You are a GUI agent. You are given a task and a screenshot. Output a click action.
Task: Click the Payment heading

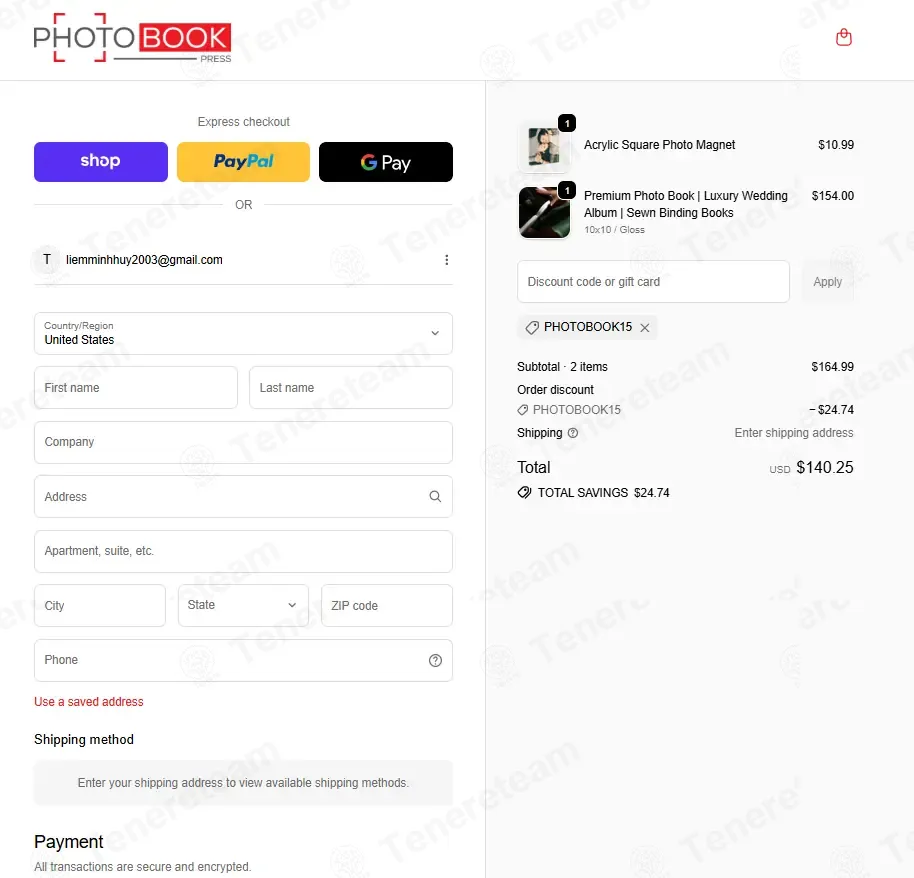pos(68,842)
